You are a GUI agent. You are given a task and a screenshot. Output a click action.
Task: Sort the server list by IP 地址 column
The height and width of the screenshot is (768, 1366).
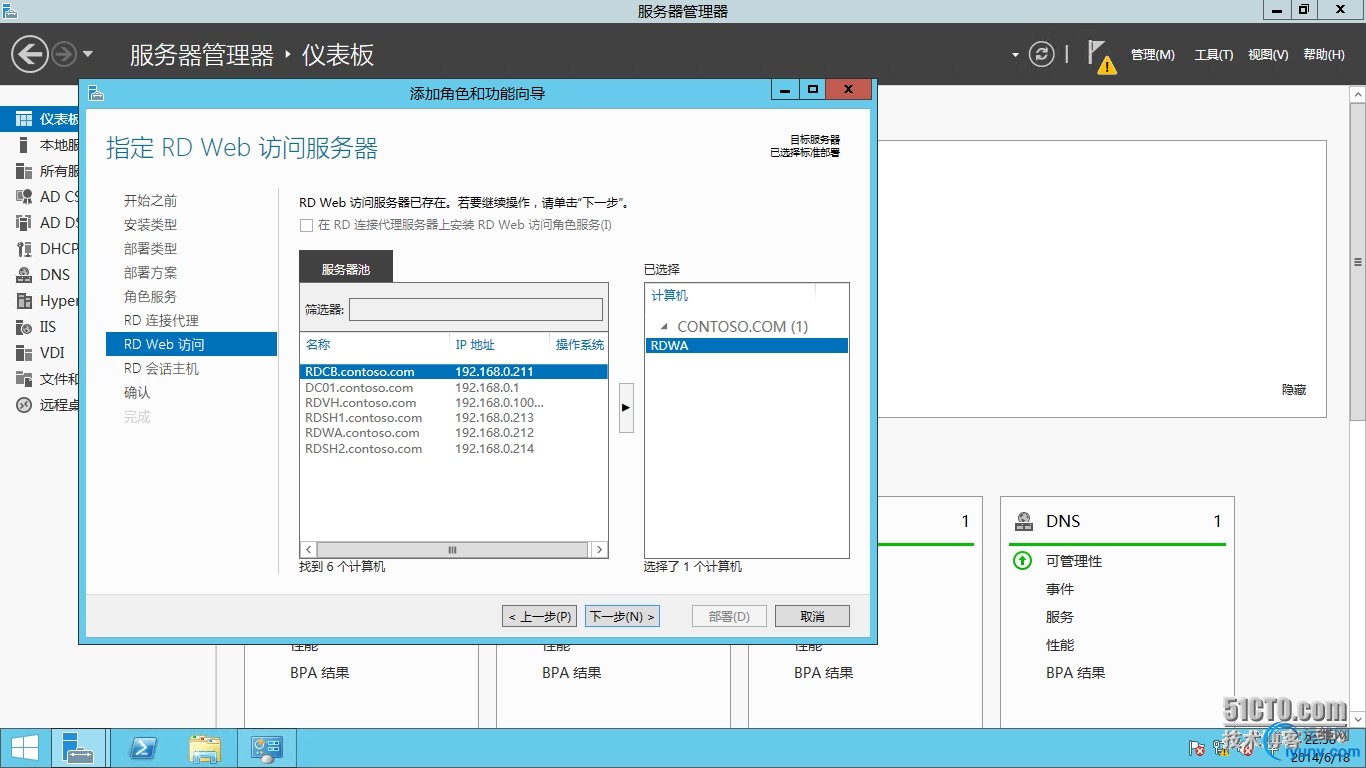[475, 345]
